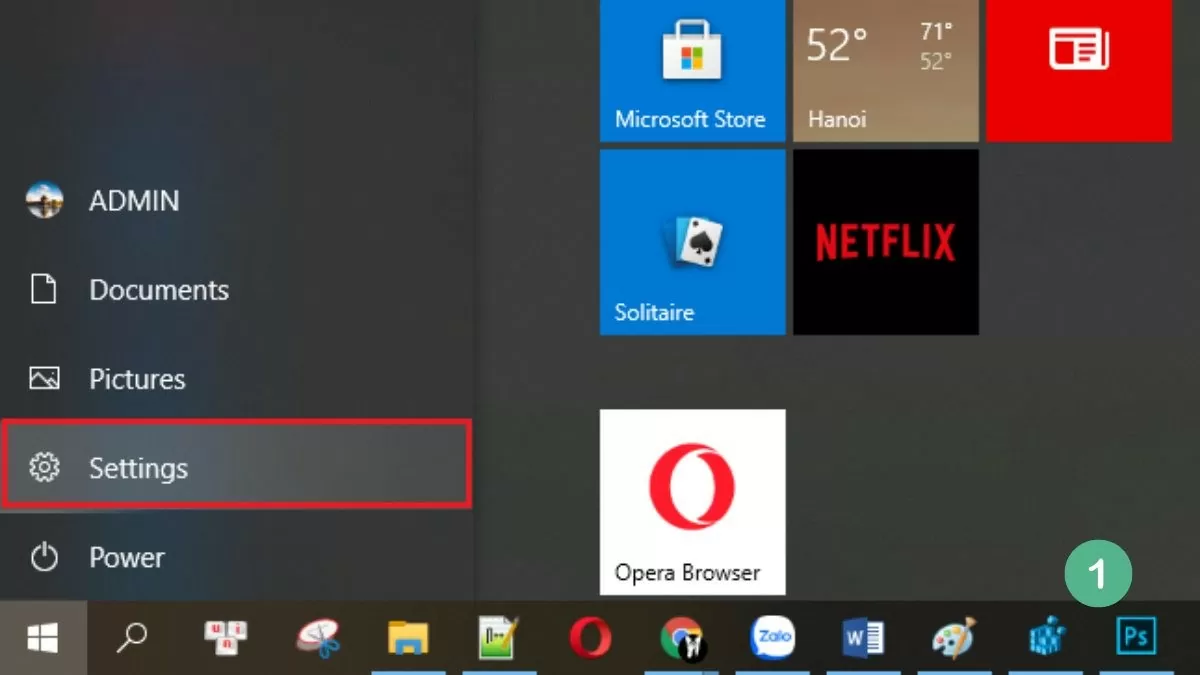This screenshot has height=675, width=1200.
Task: Open the Snipping tool from the taskbar
Action: pyautogui.click(x=319, y=637)
